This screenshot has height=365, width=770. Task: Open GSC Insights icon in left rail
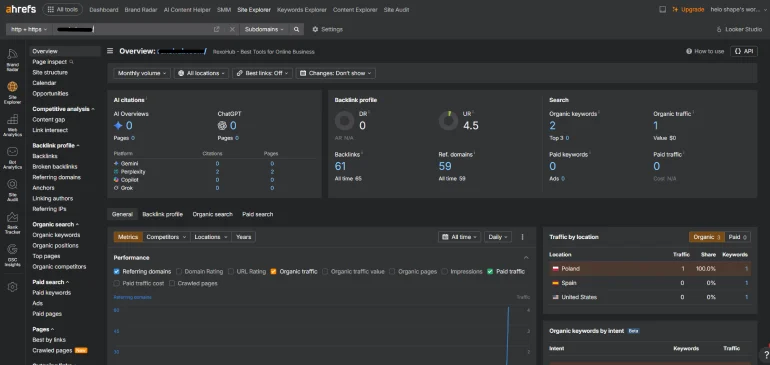pyautogui.click(x=12, y=255)
